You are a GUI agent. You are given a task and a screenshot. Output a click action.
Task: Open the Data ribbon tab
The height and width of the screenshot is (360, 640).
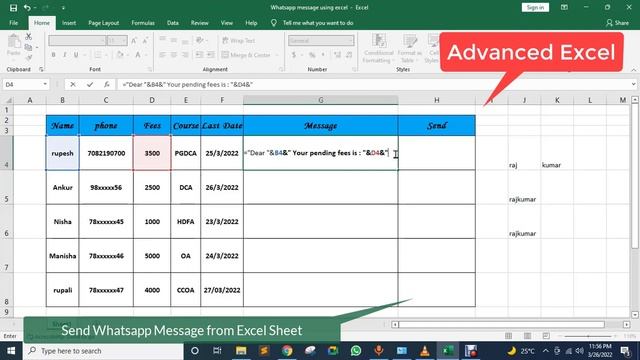pos(173,23)
